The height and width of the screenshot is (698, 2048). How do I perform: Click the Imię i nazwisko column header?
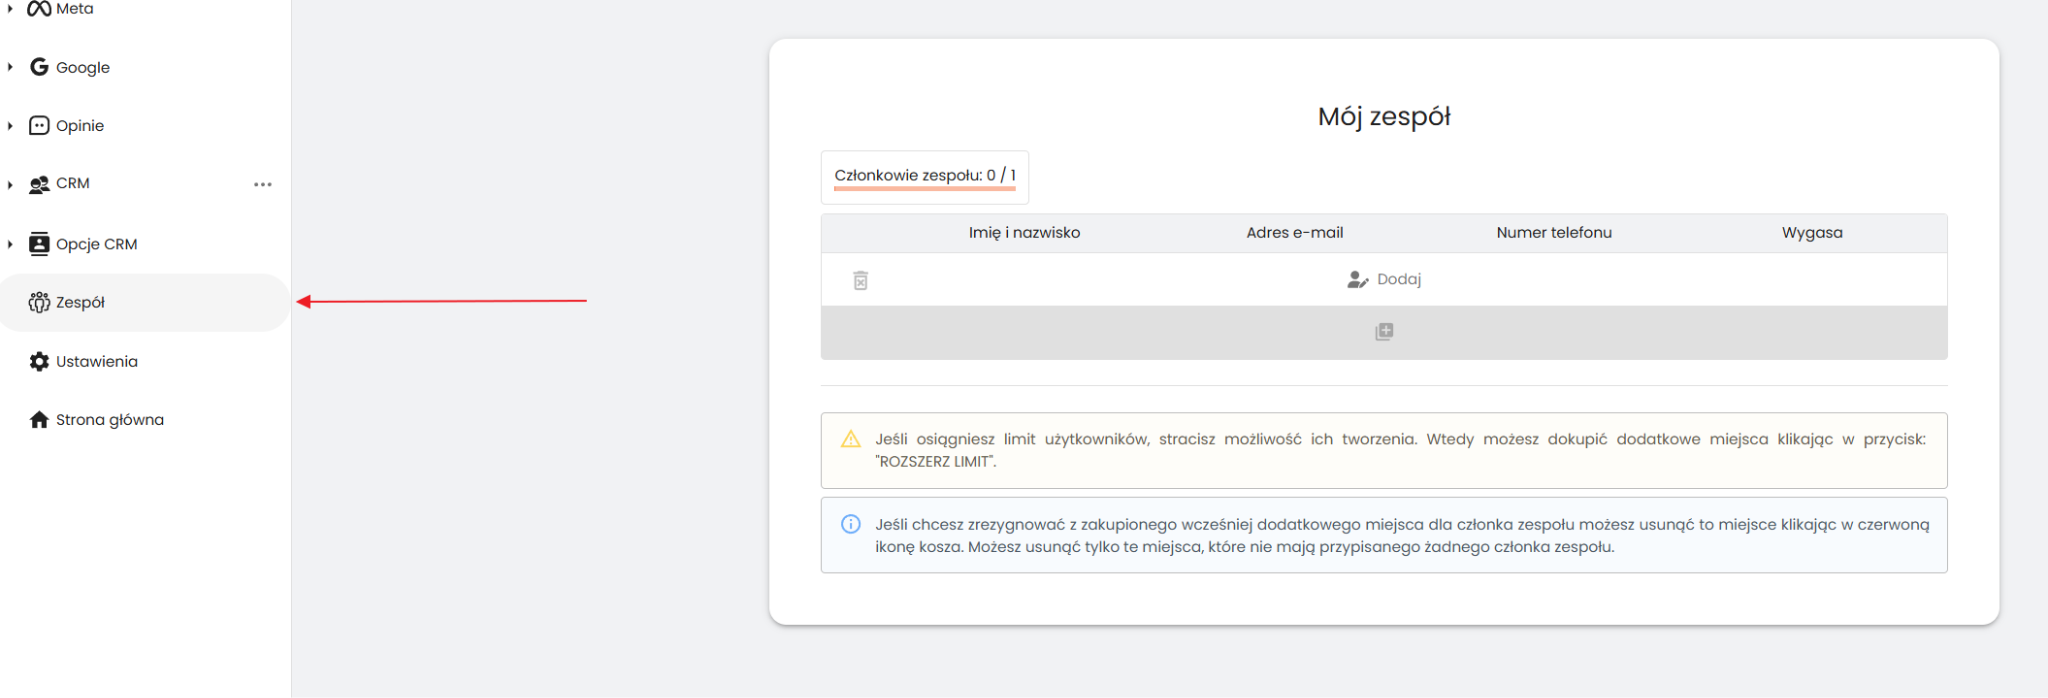tap(1024, 233)
